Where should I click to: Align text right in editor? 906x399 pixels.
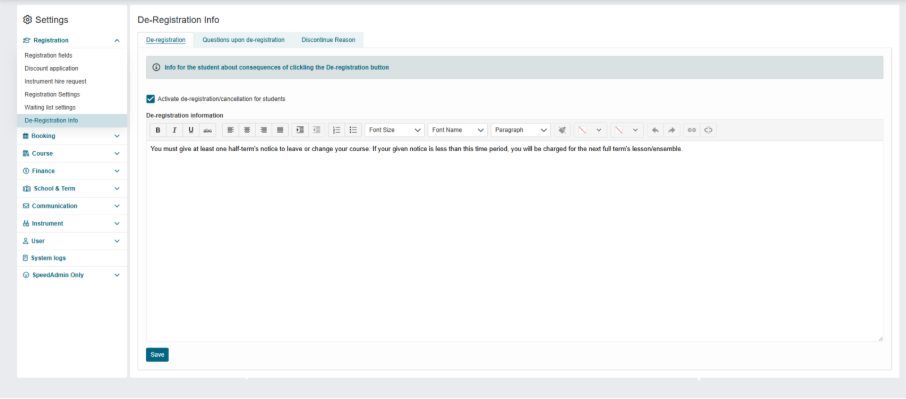click(x=263, y=130)
